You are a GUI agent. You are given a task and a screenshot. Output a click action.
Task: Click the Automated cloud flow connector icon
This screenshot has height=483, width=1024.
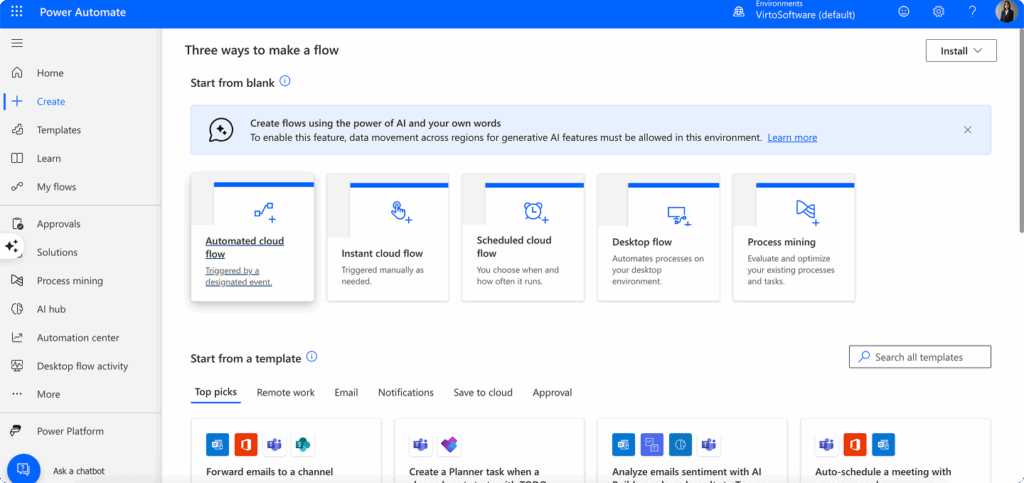tap(264, 211)
